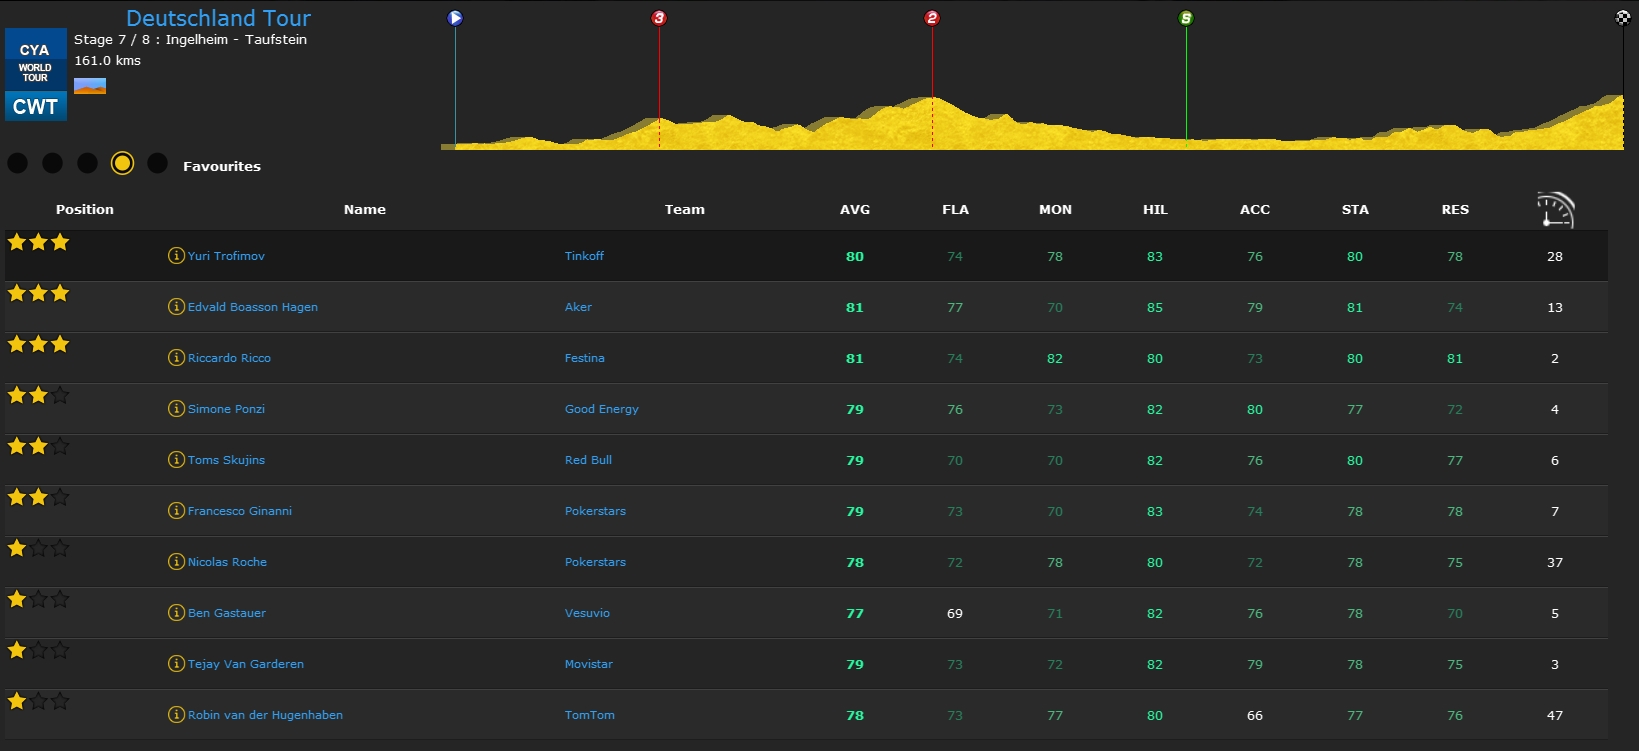The width and height of the screenshot is (1639, 751).
Task: Open rider Tejay Van Garderen's profile
Action: (246, 664)
